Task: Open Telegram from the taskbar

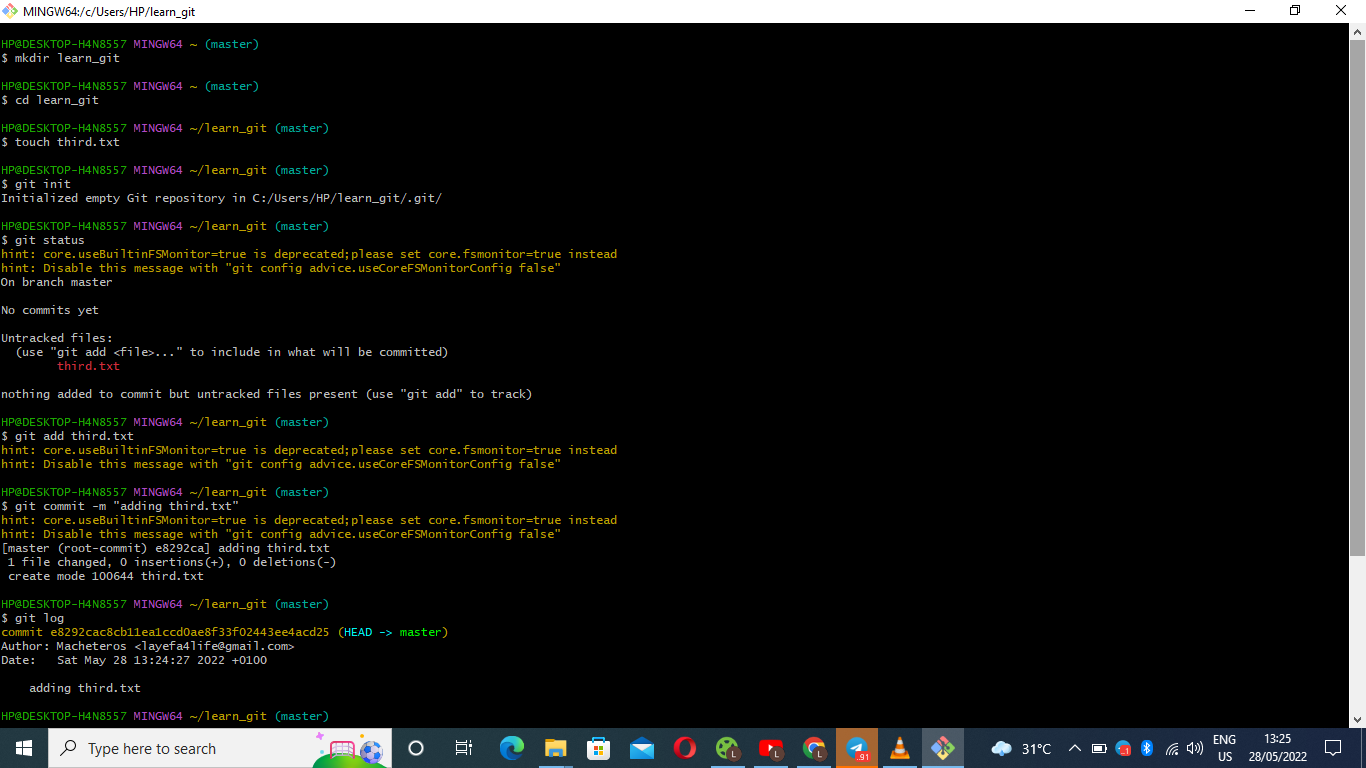Action: tap(856, 748)
